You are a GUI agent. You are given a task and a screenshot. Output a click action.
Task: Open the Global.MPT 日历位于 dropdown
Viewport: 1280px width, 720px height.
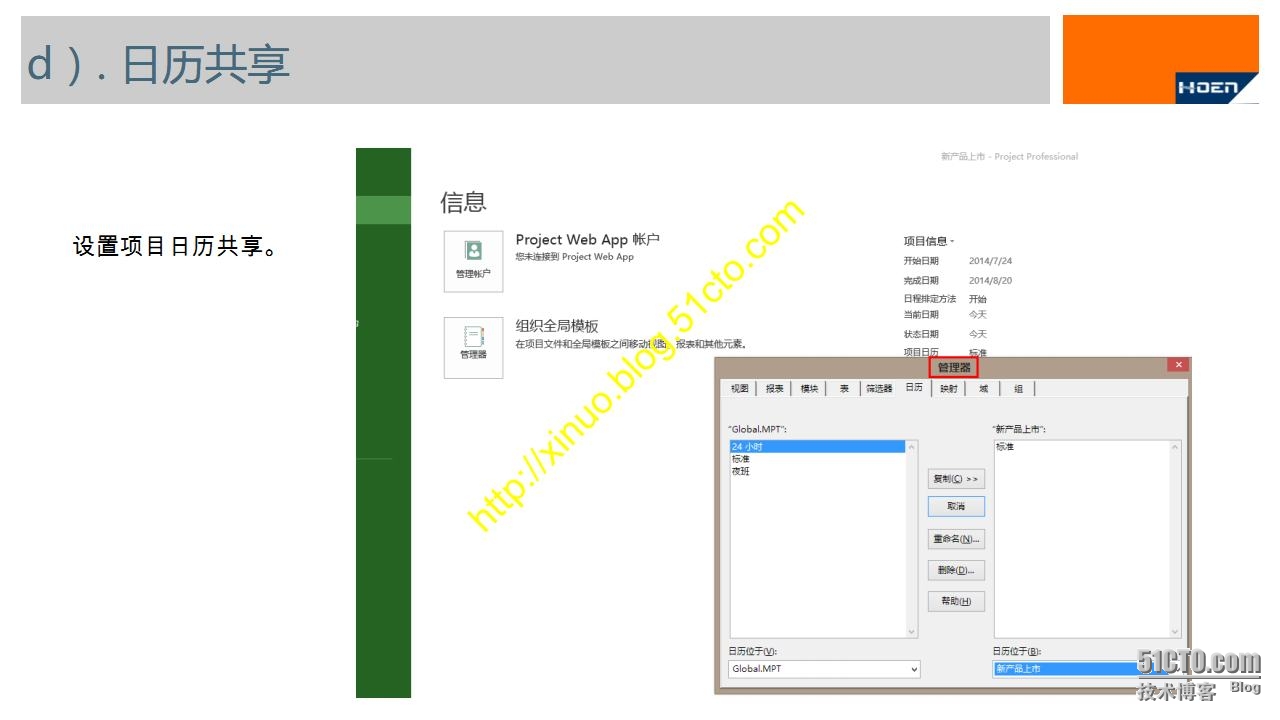click(x=824, y=669)
